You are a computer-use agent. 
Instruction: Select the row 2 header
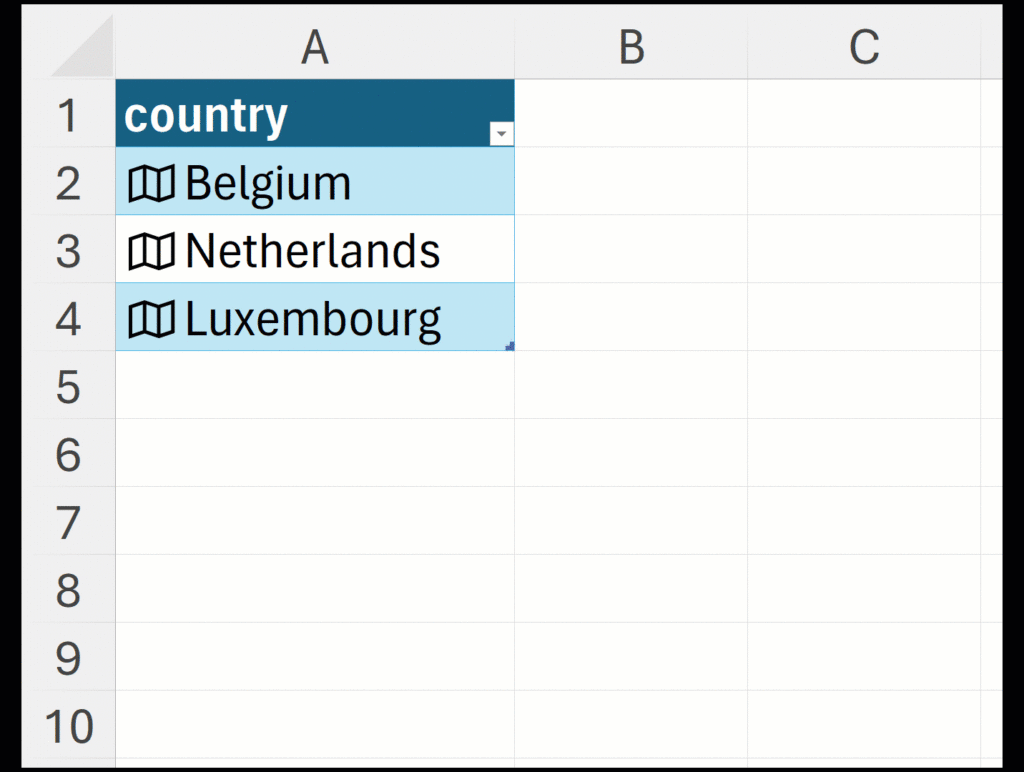tap(68, 183)
